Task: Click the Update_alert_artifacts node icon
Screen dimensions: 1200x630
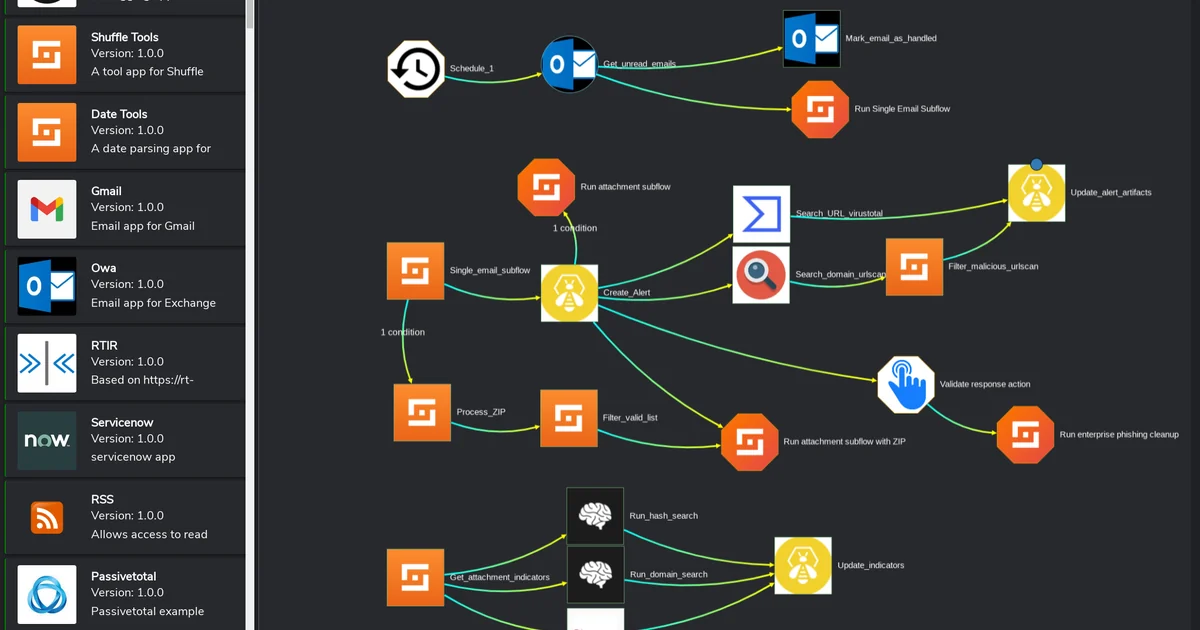Action: coord(1036,193)
